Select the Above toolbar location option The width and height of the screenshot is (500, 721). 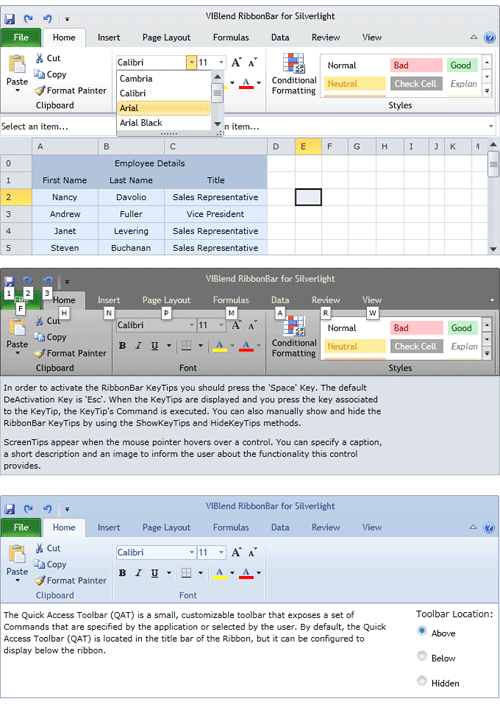422,631
